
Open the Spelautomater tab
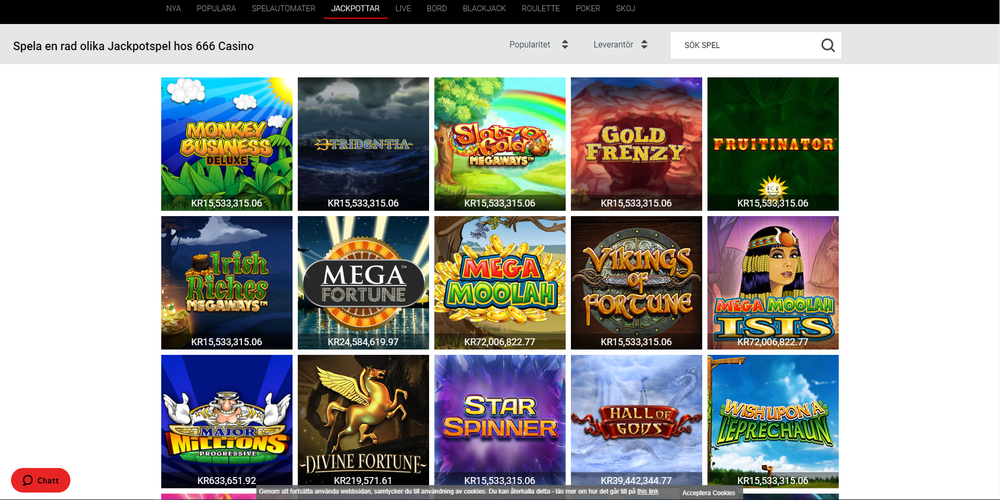click(x=284, y=9)
